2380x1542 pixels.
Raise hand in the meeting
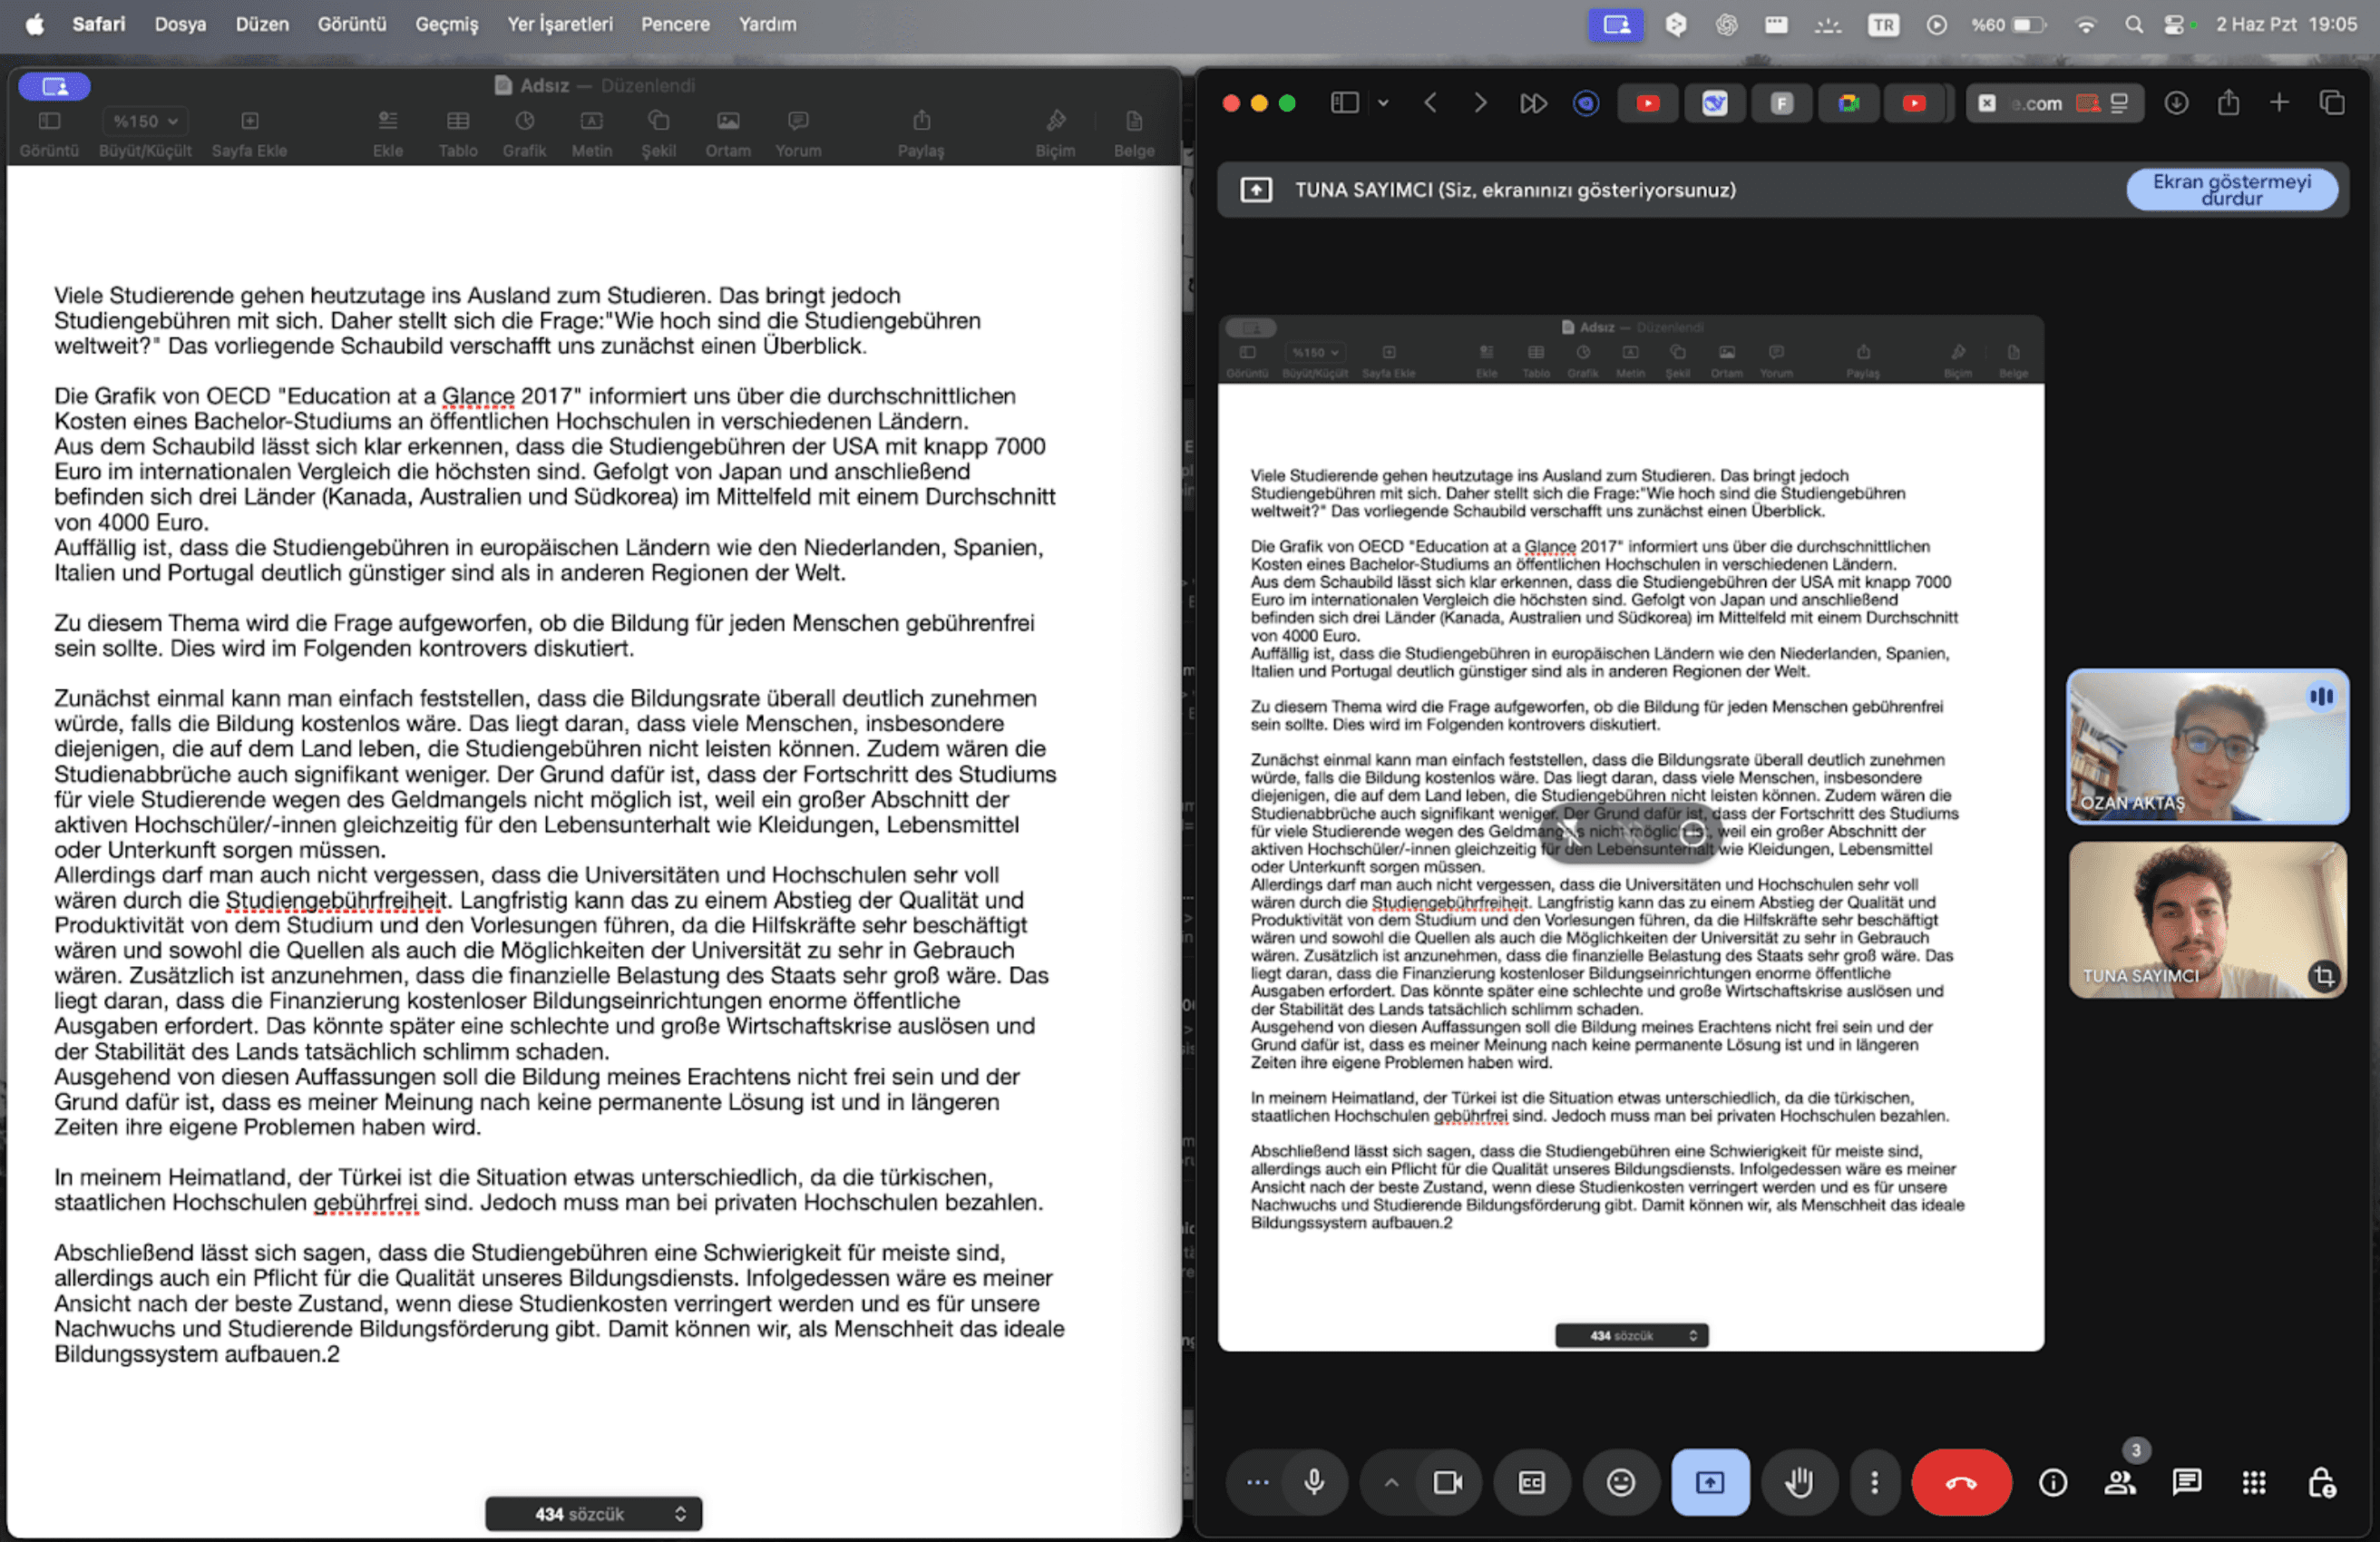tap(1798, 1482)
